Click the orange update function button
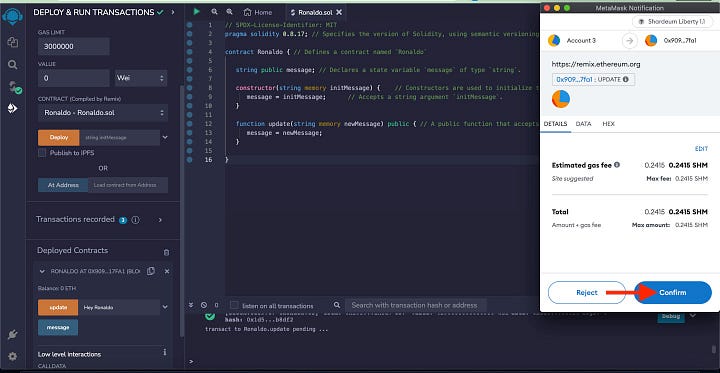 [58, 307]
